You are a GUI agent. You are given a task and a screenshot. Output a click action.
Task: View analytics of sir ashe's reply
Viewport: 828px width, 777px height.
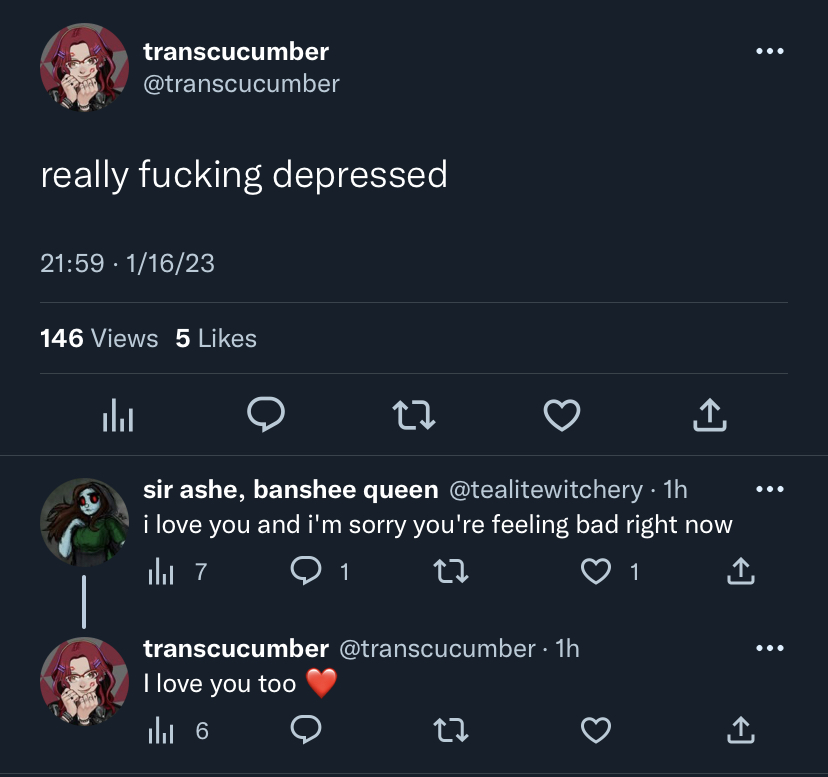tap(161, 572)
